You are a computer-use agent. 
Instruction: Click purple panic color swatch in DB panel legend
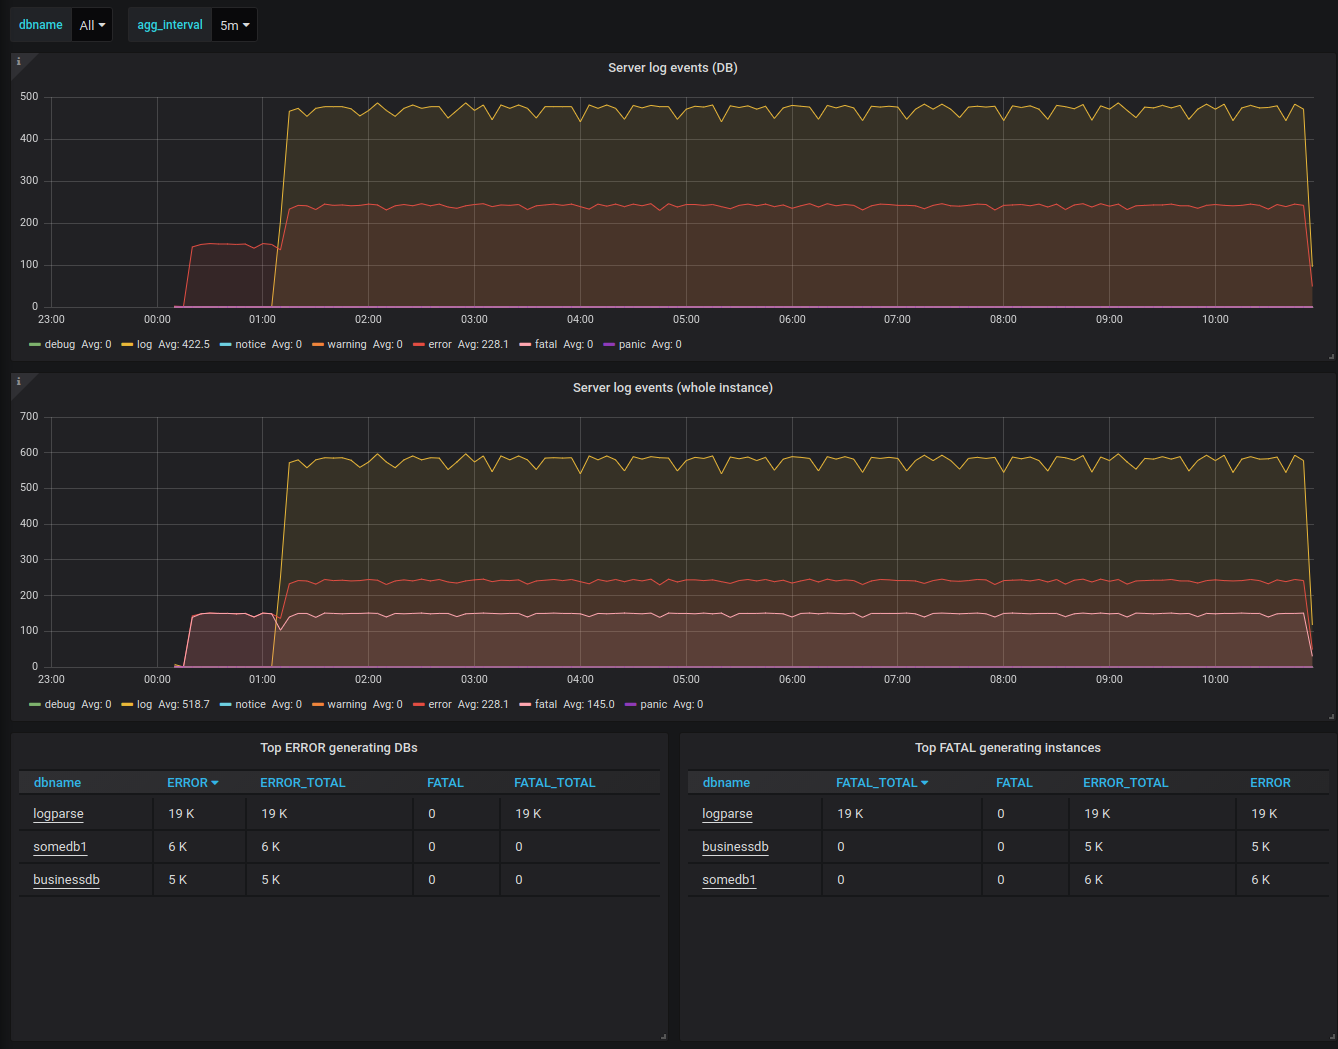pos(609,345)
